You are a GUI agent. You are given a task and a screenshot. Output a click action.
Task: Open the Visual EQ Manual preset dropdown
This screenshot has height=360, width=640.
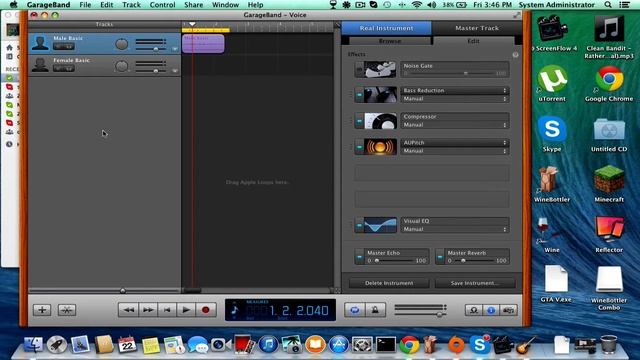pos(455,229)
